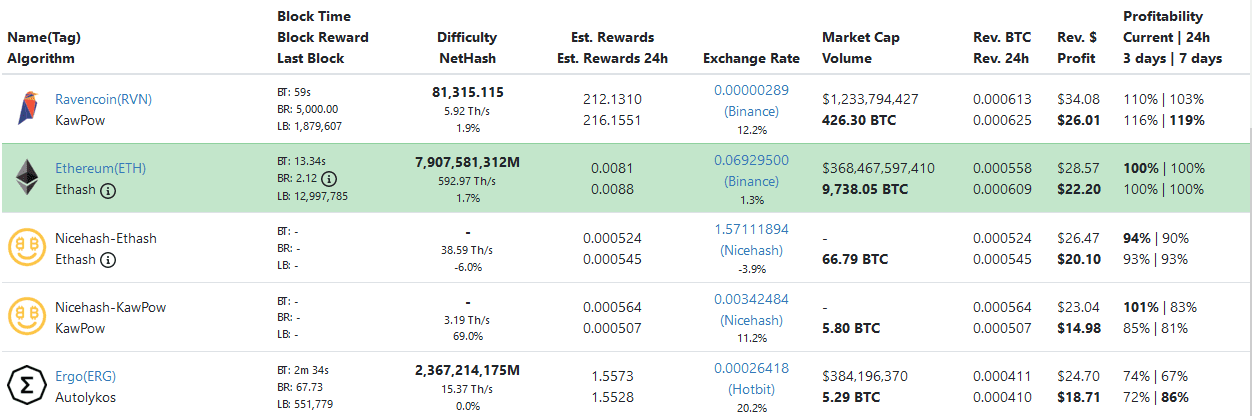Click the Profitability column header
Screen dimensions: 1252x416
coord(1173,37)
